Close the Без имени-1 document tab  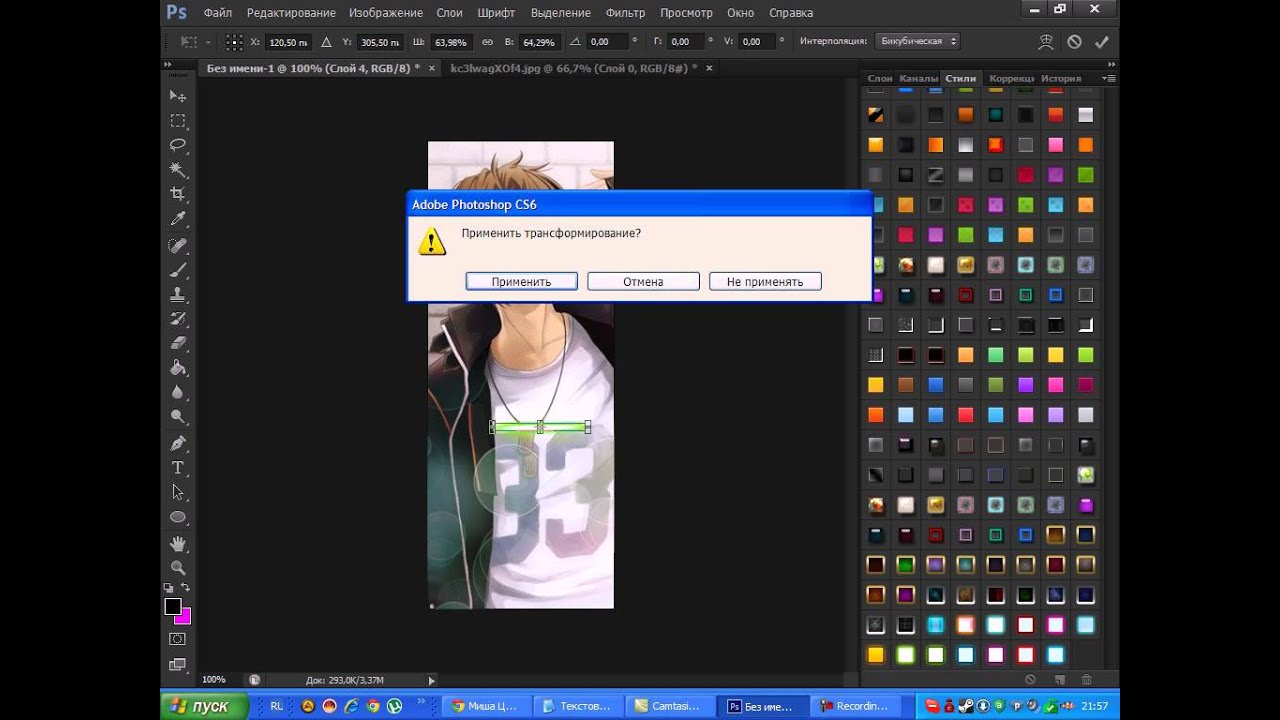click(432, 69)
